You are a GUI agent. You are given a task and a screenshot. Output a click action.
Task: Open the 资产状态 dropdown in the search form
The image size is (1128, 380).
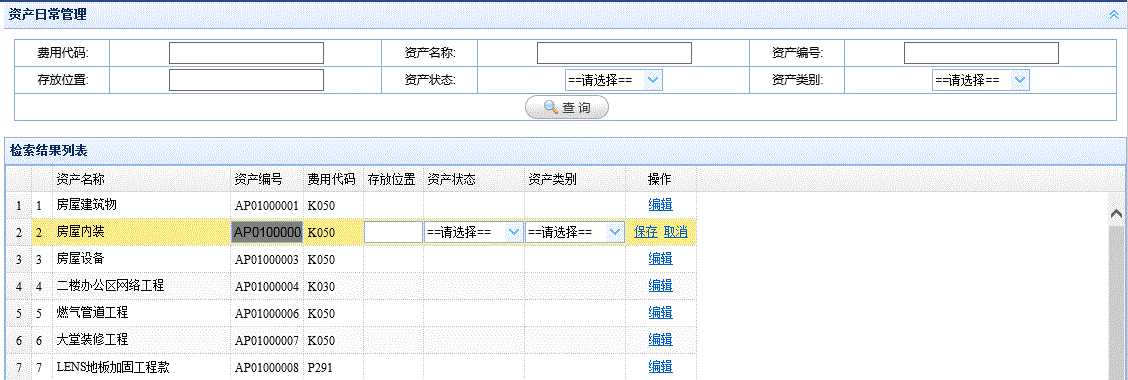[x=614, y=80]
